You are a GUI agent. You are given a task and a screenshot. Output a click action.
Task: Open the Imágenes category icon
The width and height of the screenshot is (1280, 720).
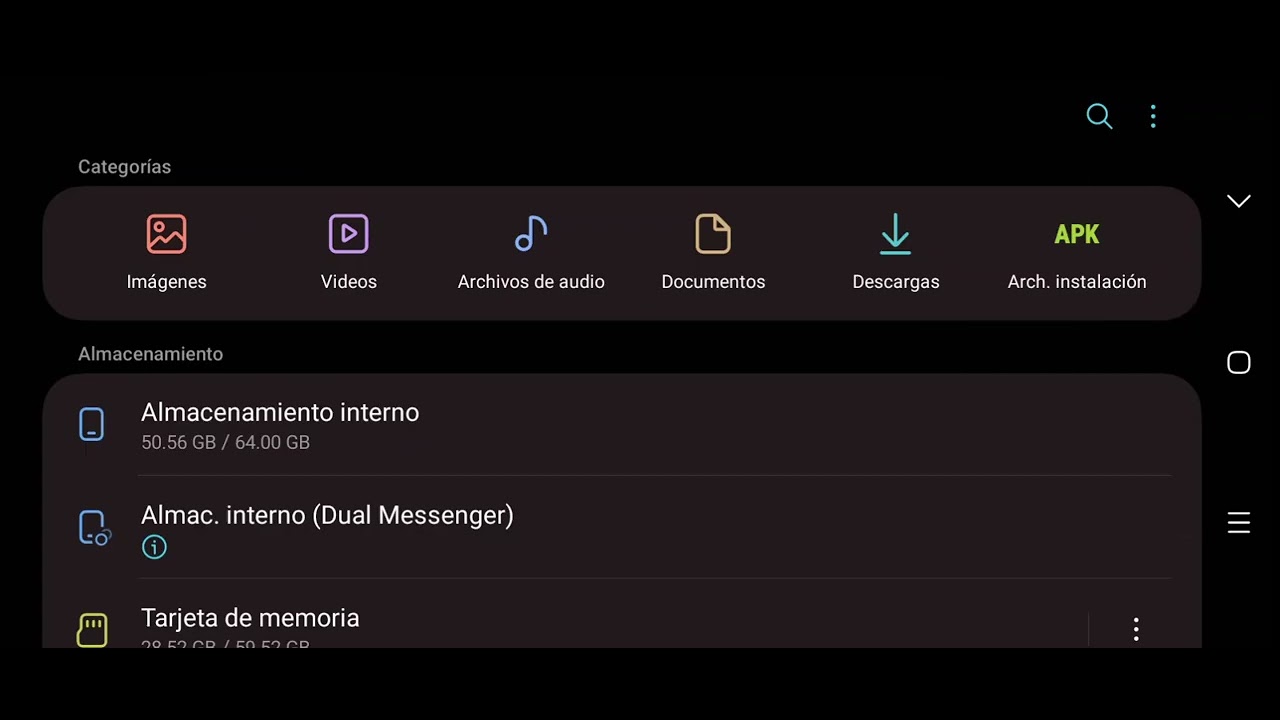[166, 234]
